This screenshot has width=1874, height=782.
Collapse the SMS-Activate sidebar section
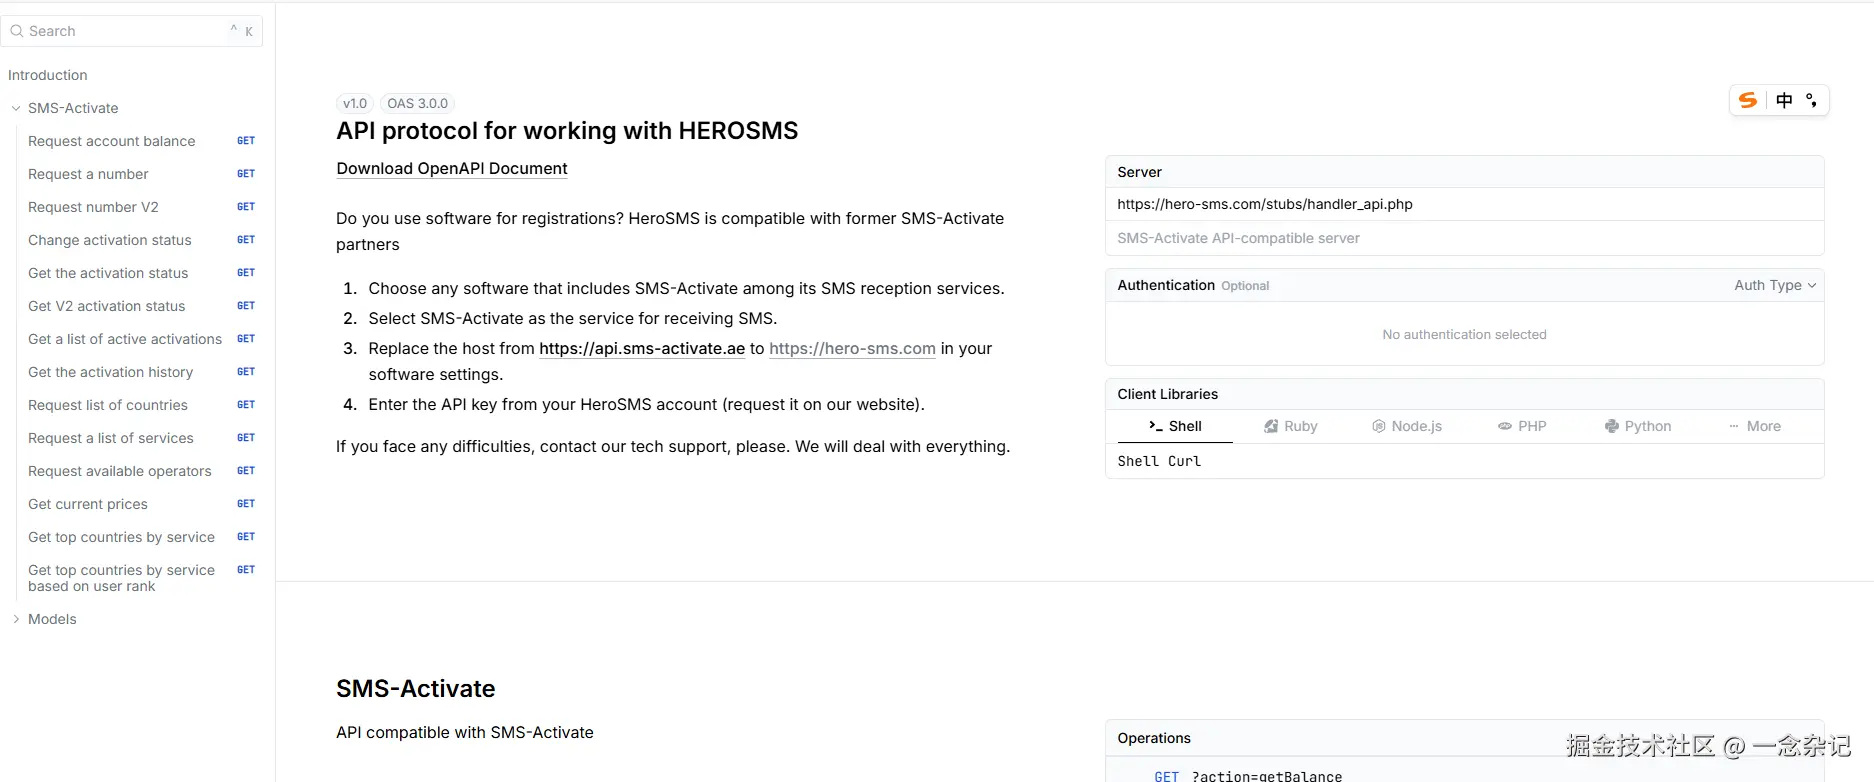(16, 108)
